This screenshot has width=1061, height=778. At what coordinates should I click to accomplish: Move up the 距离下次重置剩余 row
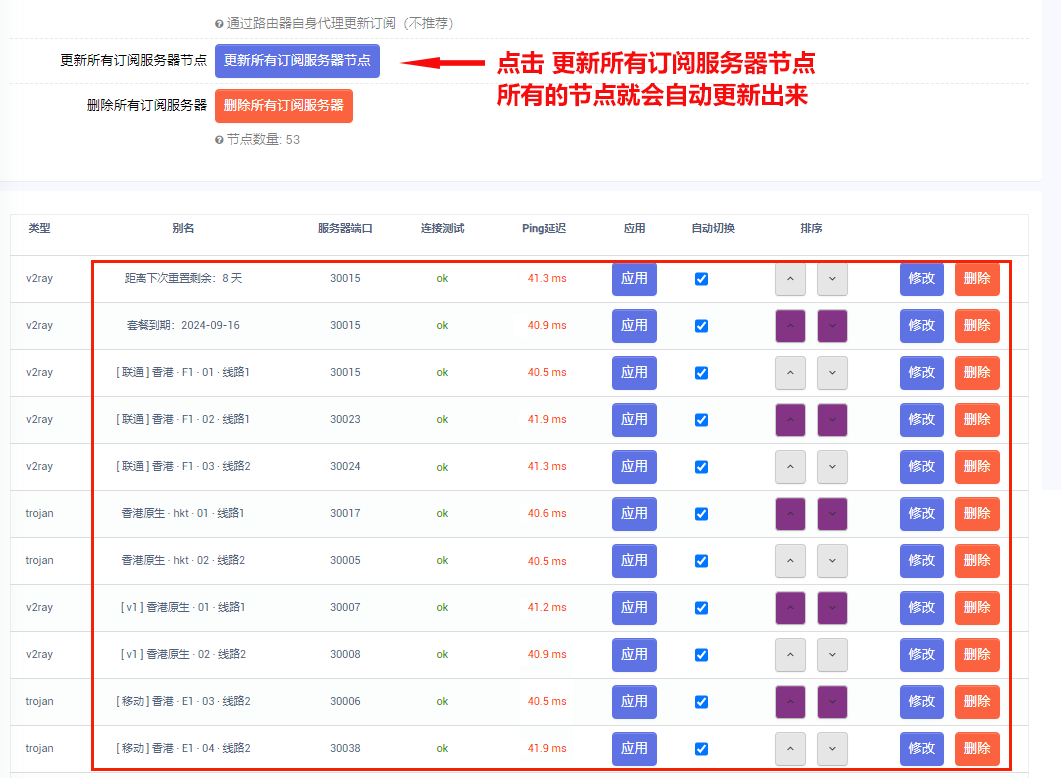coord(790,279)
